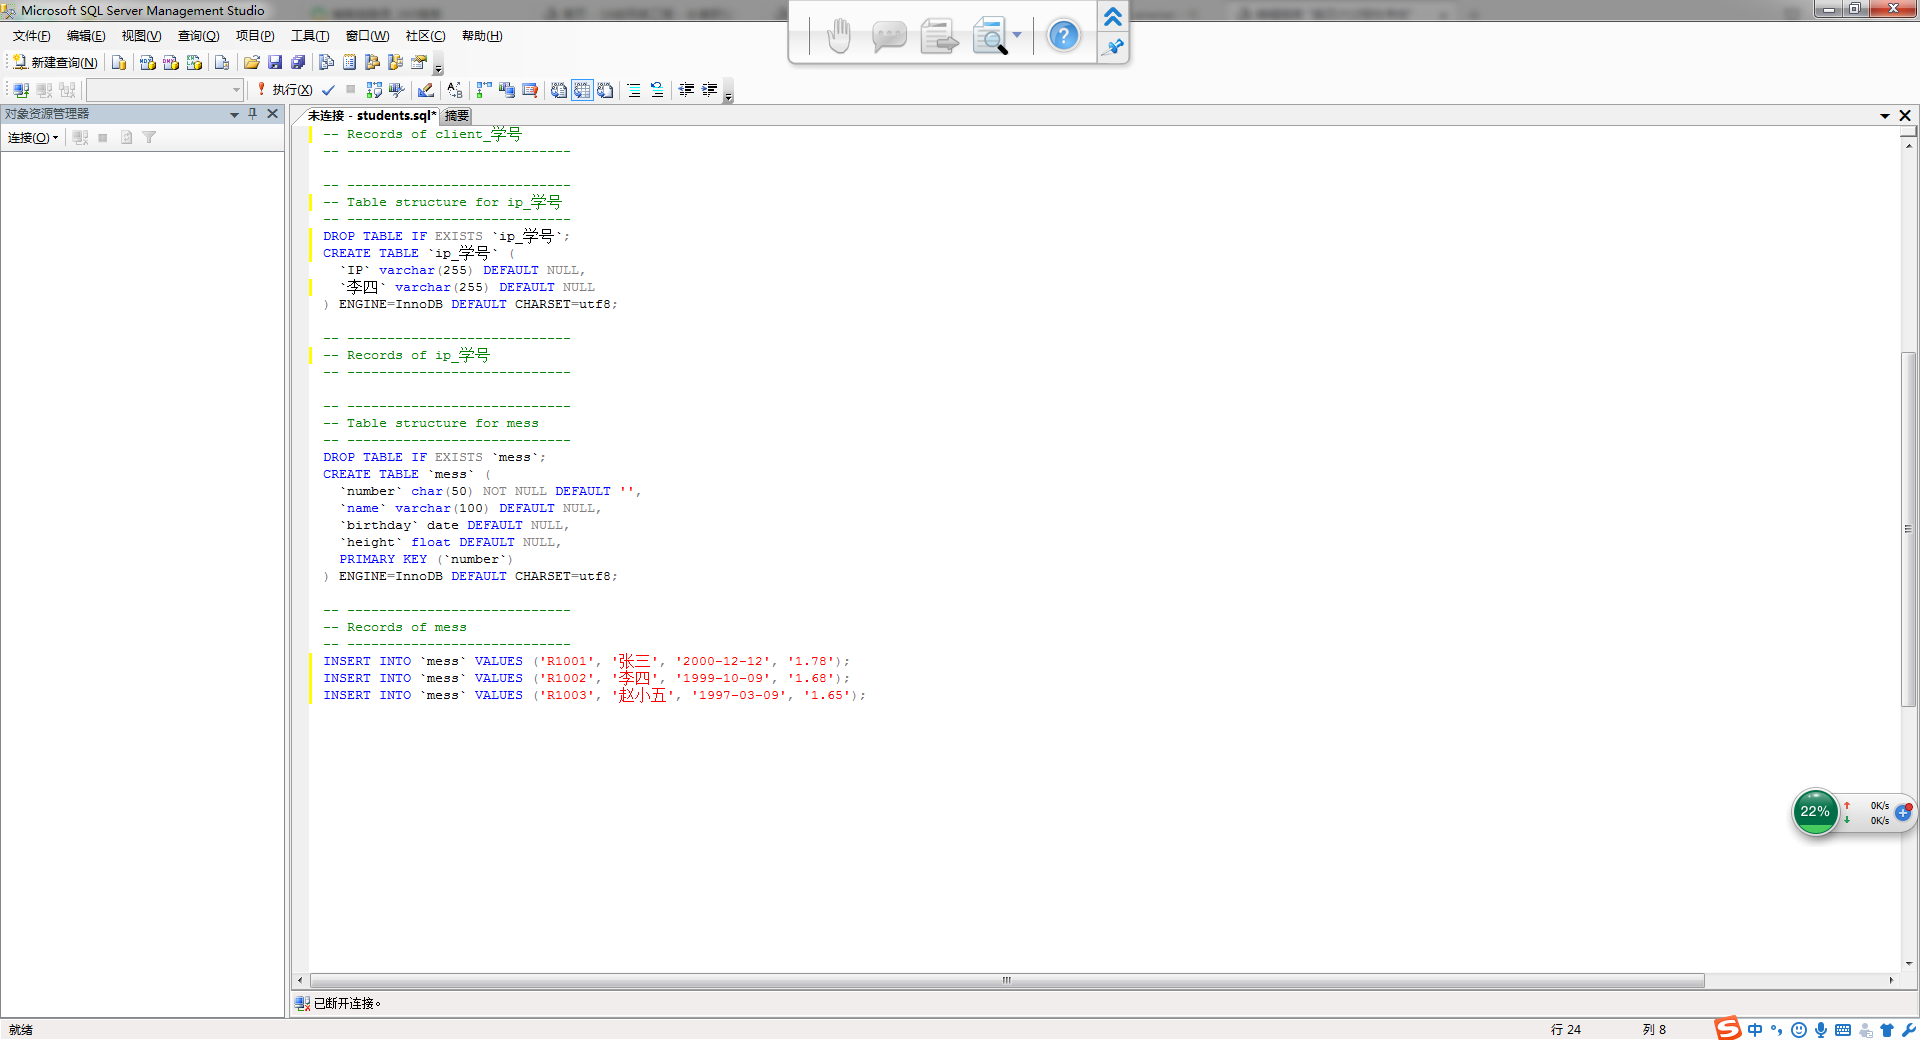The height and width of the screenshot is (1040, 1920).
Task: Click the blue checkmark Parse query icon
Action: (x=328, y=90)
